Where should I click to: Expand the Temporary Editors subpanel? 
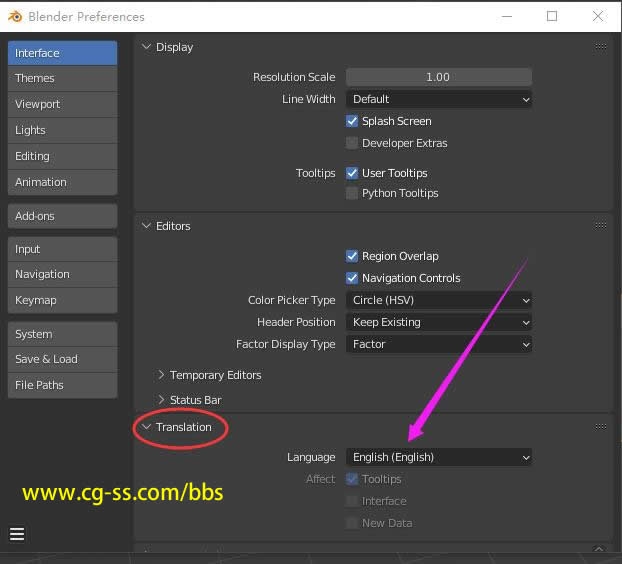click(162, 375)
